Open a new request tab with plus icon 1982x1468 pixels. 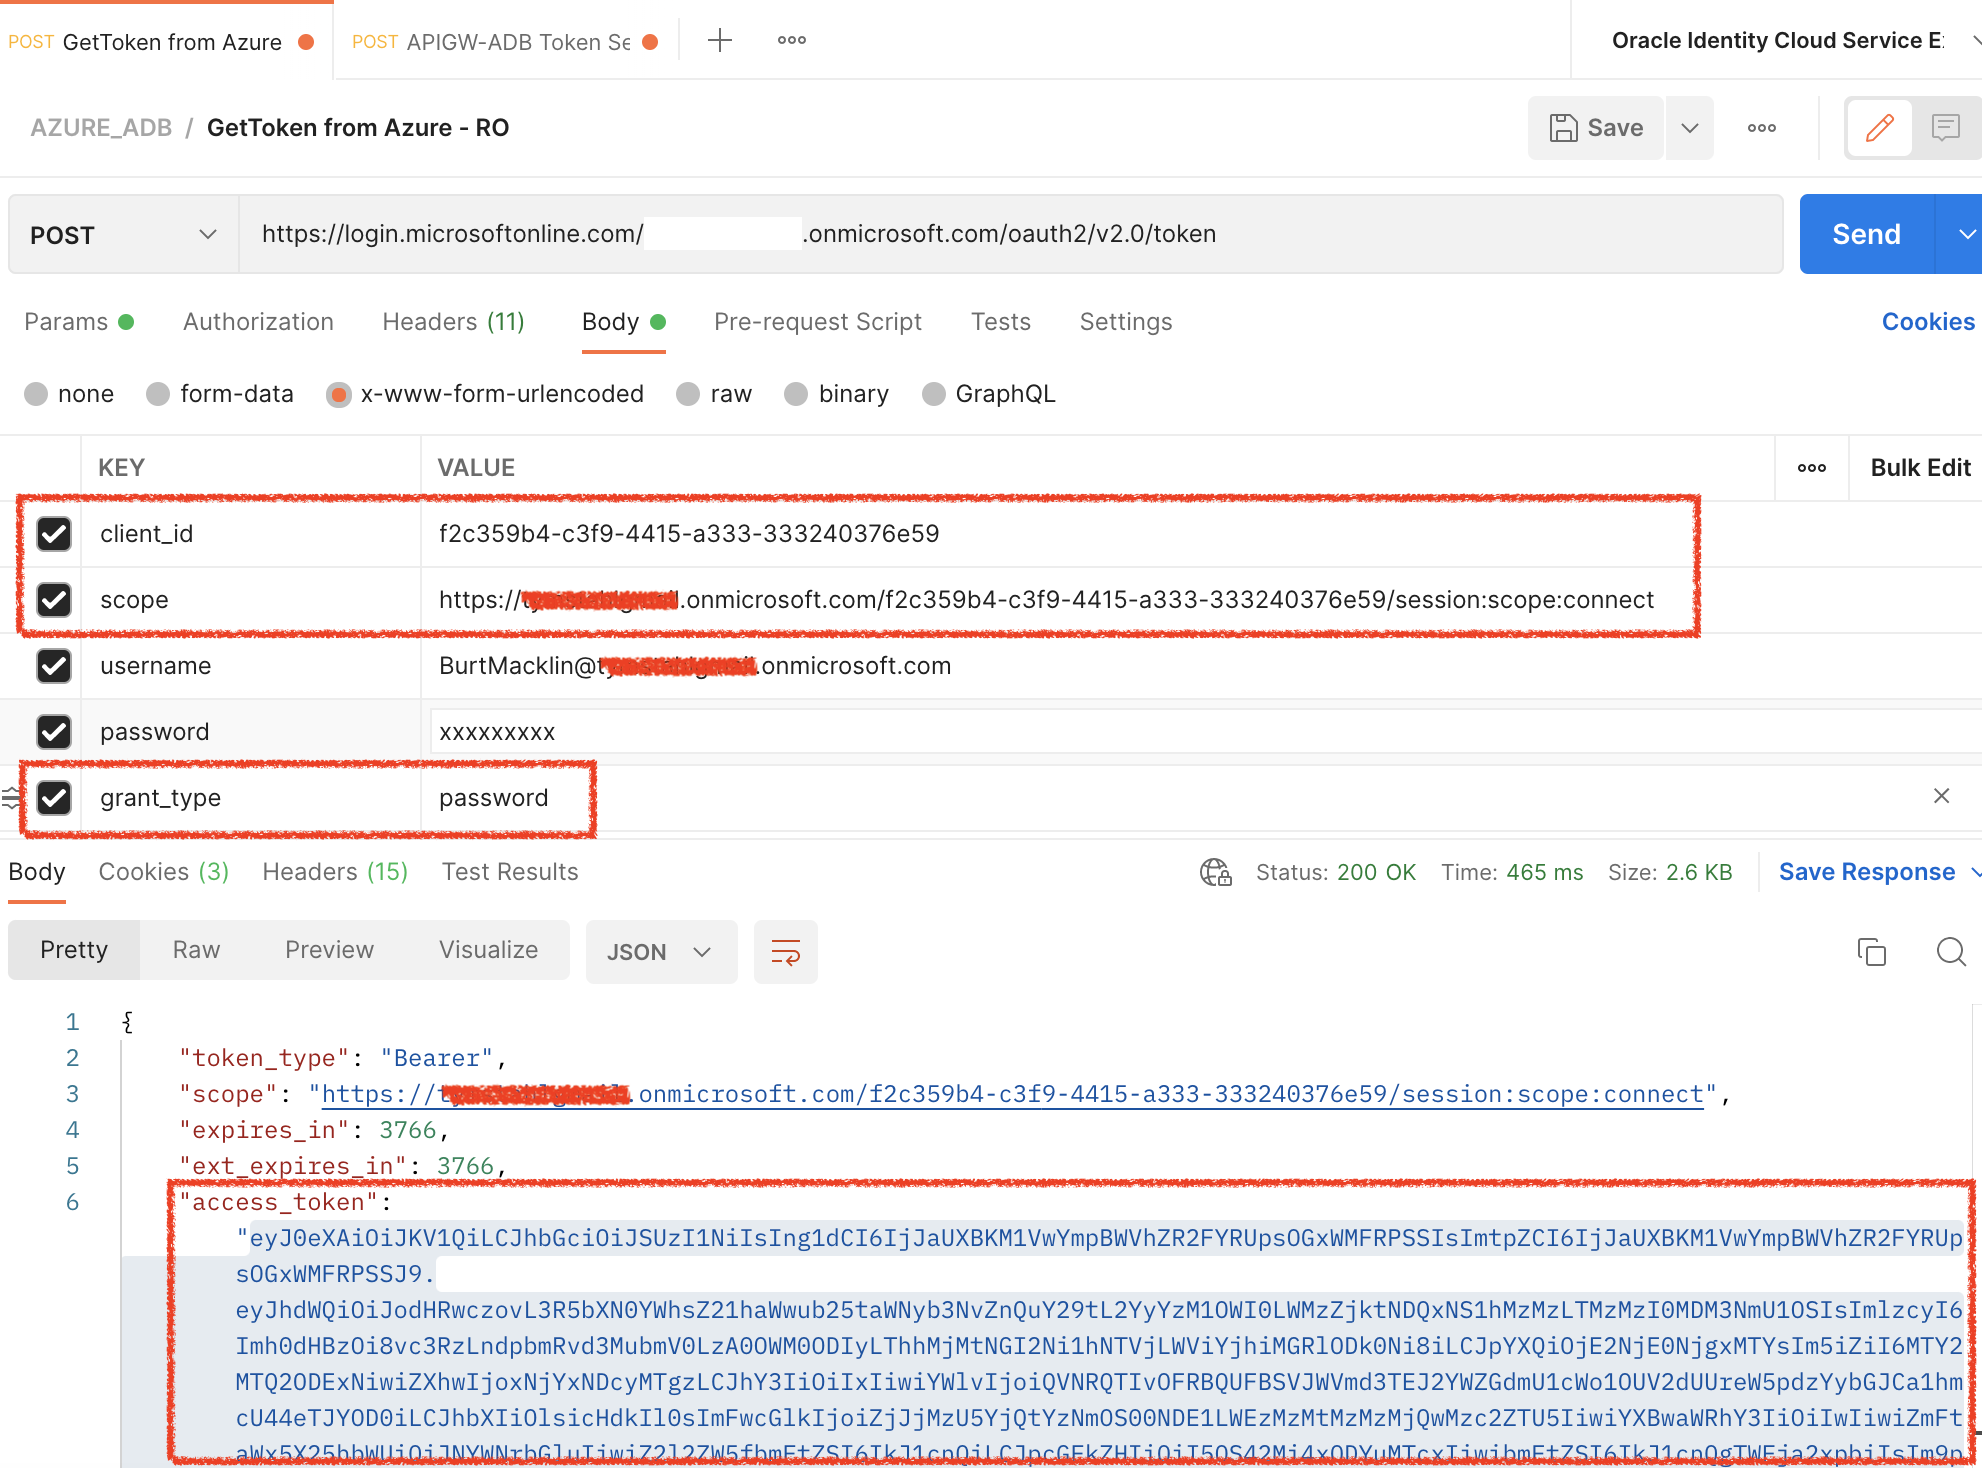[x=719, y=39]
